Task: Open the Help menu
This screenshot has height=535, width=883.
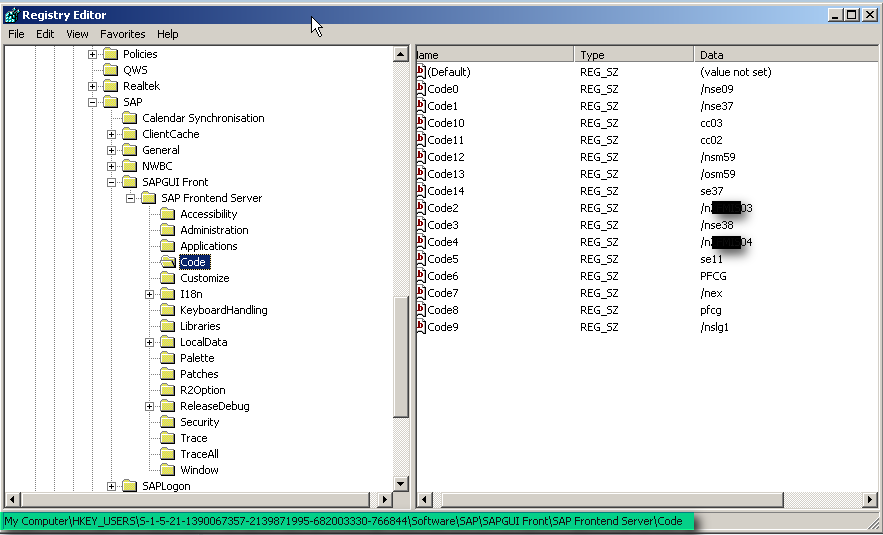Action: [x=167, y=34]
